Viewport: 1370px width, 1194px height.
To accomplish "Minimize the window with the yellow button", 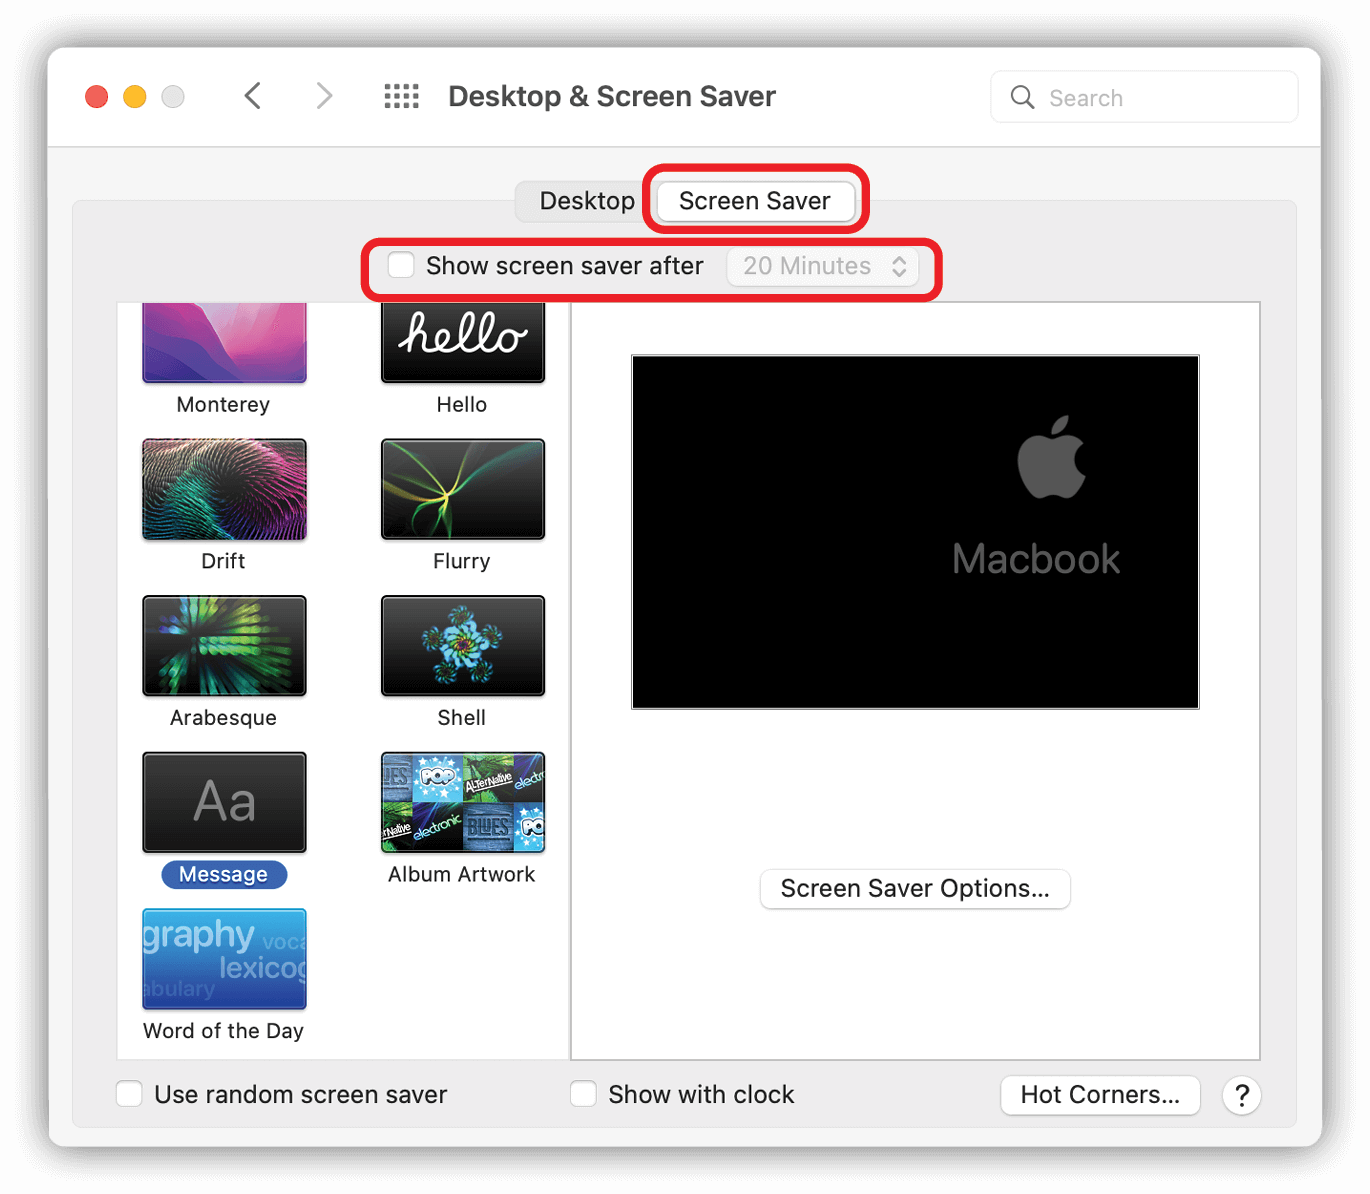I will pos(135,97).
